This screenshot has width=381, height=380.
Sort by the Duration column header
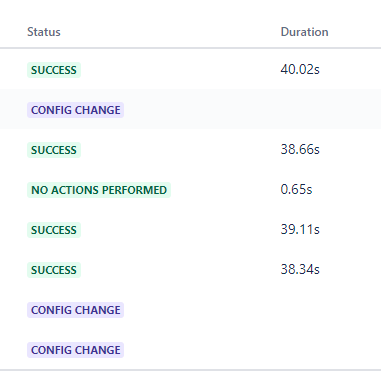[x=304, y=32]
